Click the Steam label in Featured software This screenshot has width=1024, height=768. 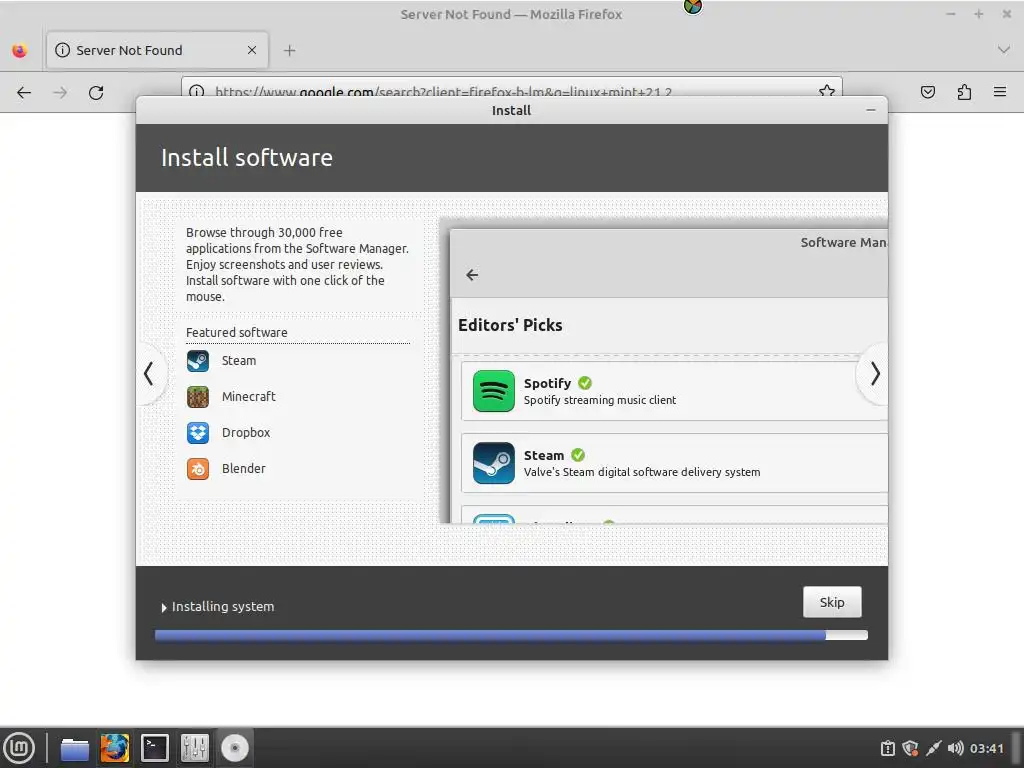239,360
